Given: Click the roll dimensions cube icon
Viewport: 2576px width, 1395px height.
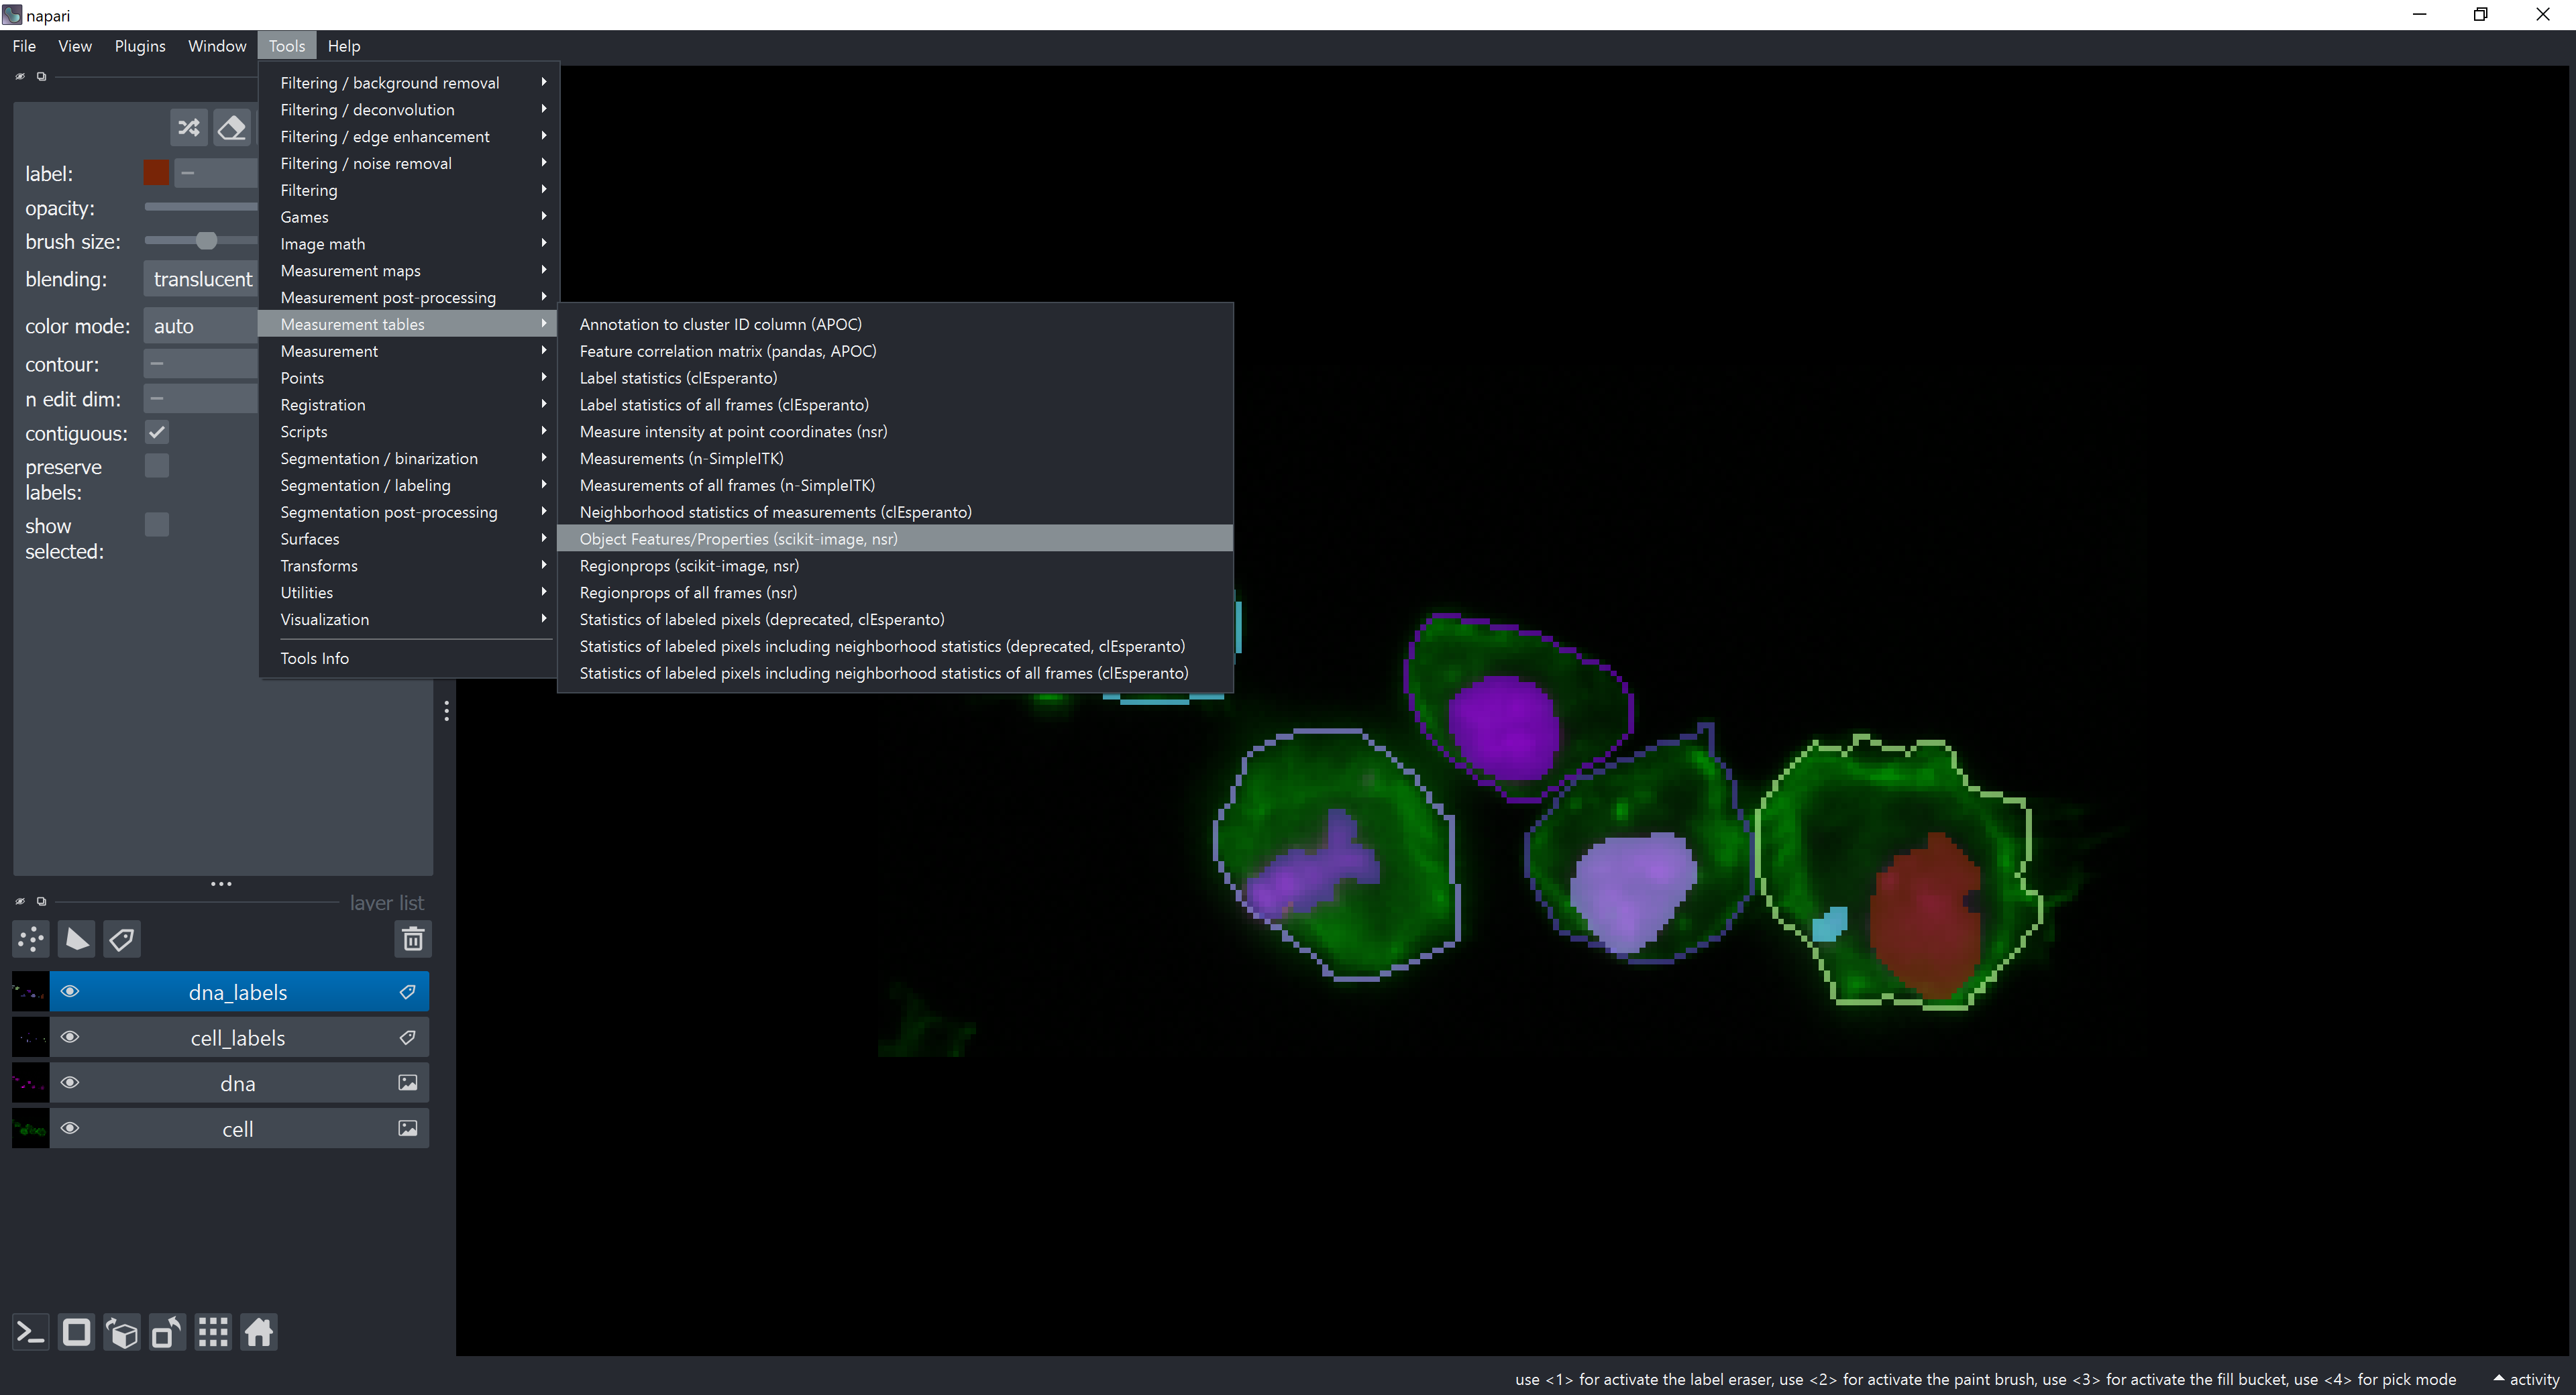Looking at the screenshot, I should pos(122,1332).
